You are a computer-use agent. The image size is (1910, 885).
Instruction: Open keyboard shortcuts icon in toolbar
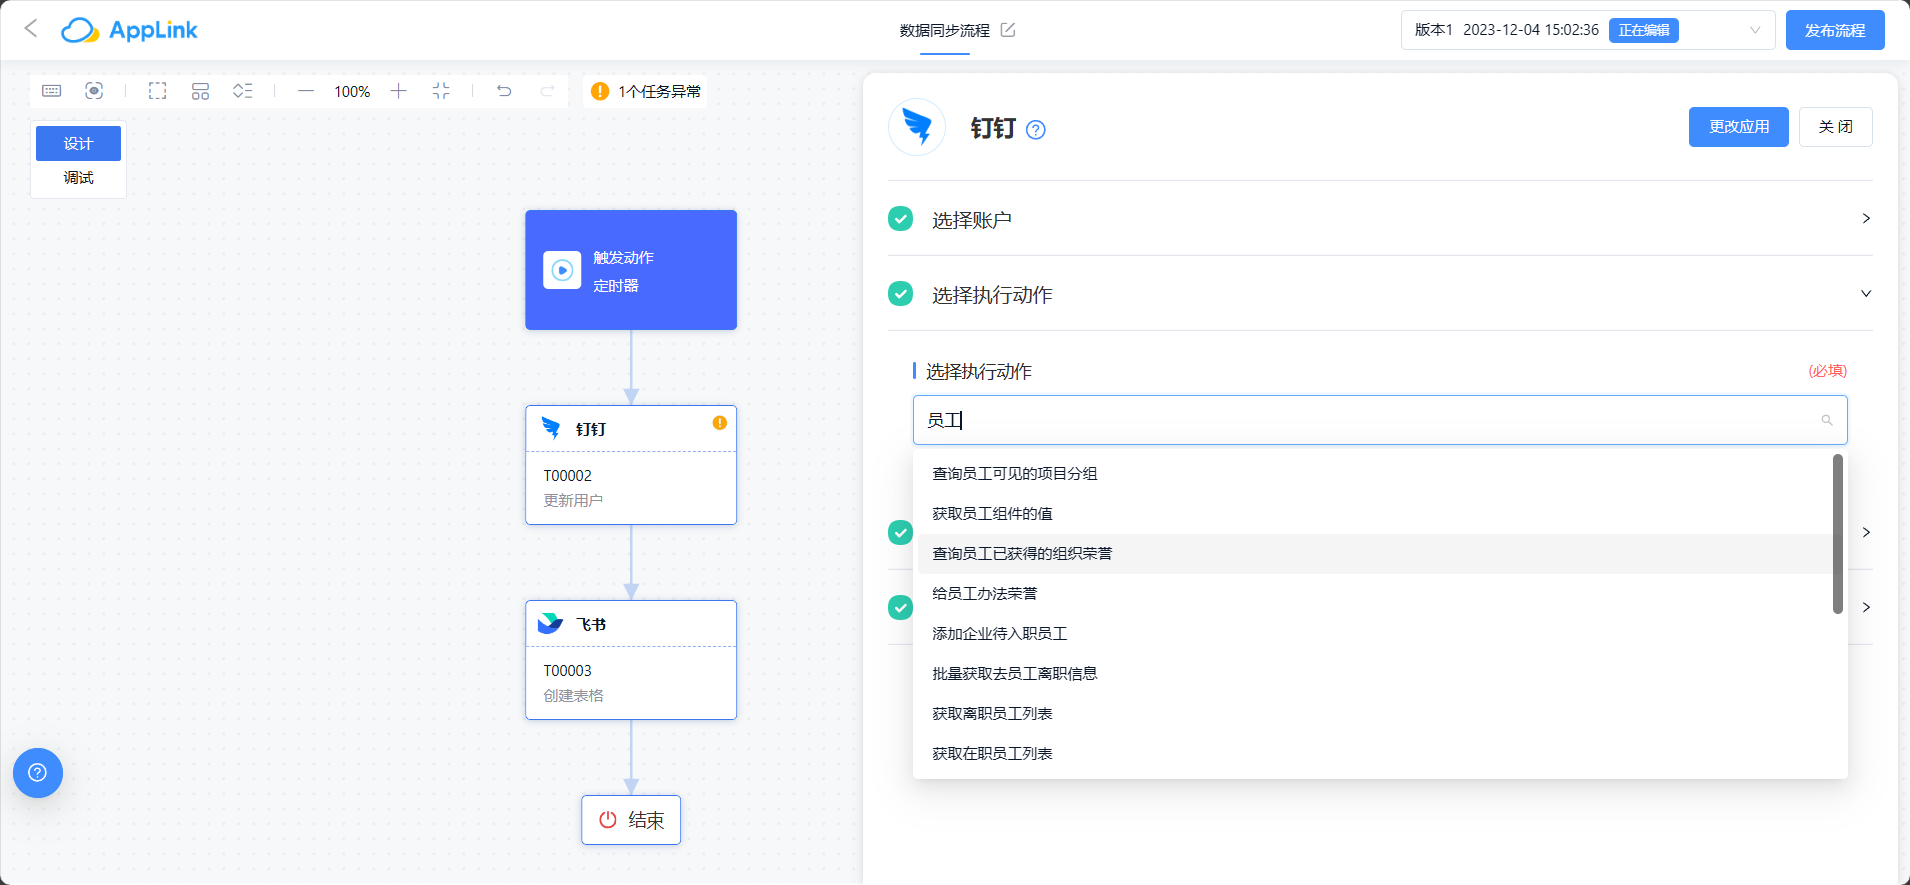(52, 91)
